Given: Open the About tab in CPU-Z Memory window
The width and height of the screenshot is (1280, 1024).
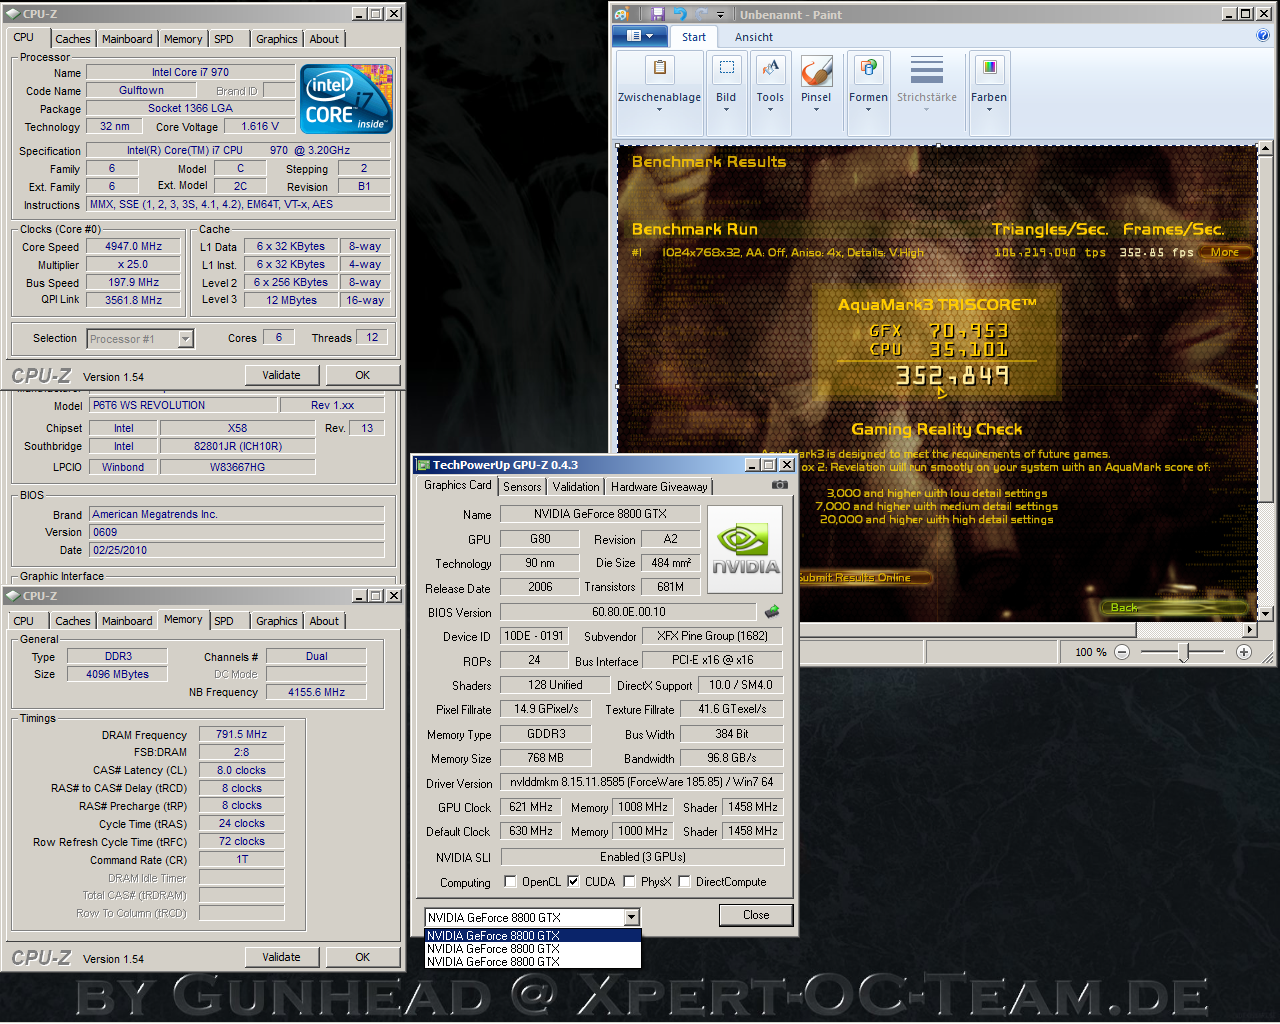Looking at the screenshot, I should pyautogui.click(x=324, y=621).
